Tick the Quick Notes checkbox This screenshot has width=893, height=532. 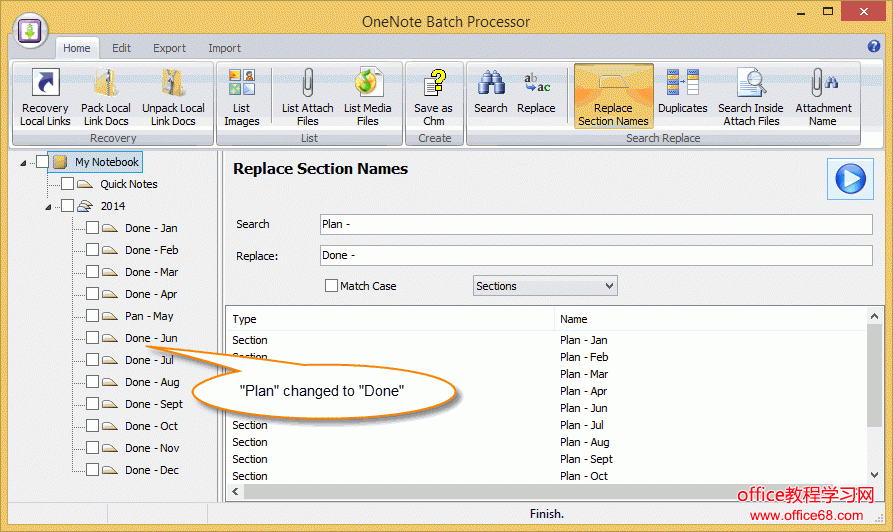click(x=67, y=184)
